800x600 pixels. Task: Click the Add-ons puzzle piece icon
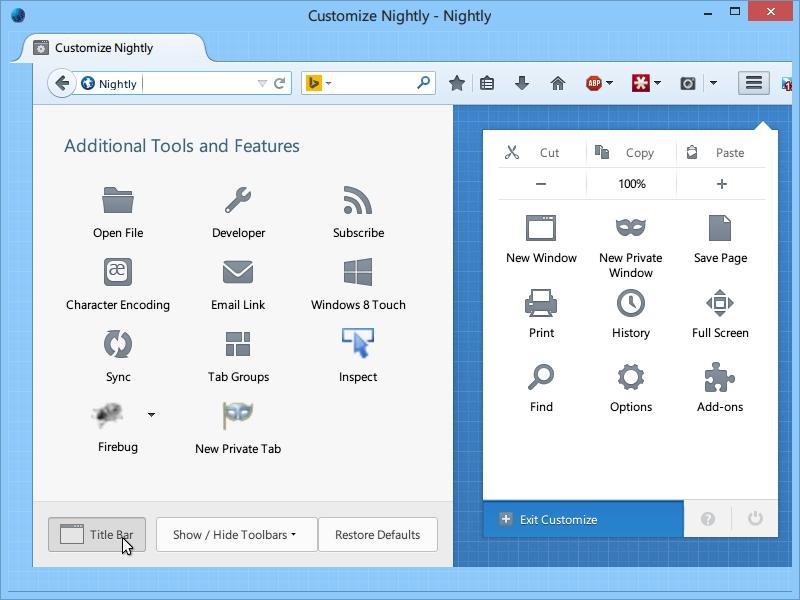[719, 378]
